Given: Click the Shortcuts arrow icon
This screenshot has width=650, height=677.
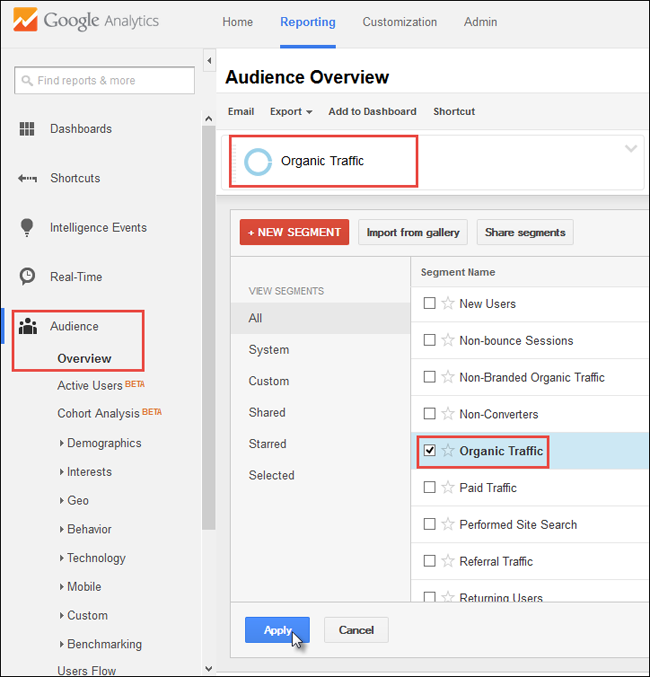Looking at the screenshot, I should click(28, 178).
